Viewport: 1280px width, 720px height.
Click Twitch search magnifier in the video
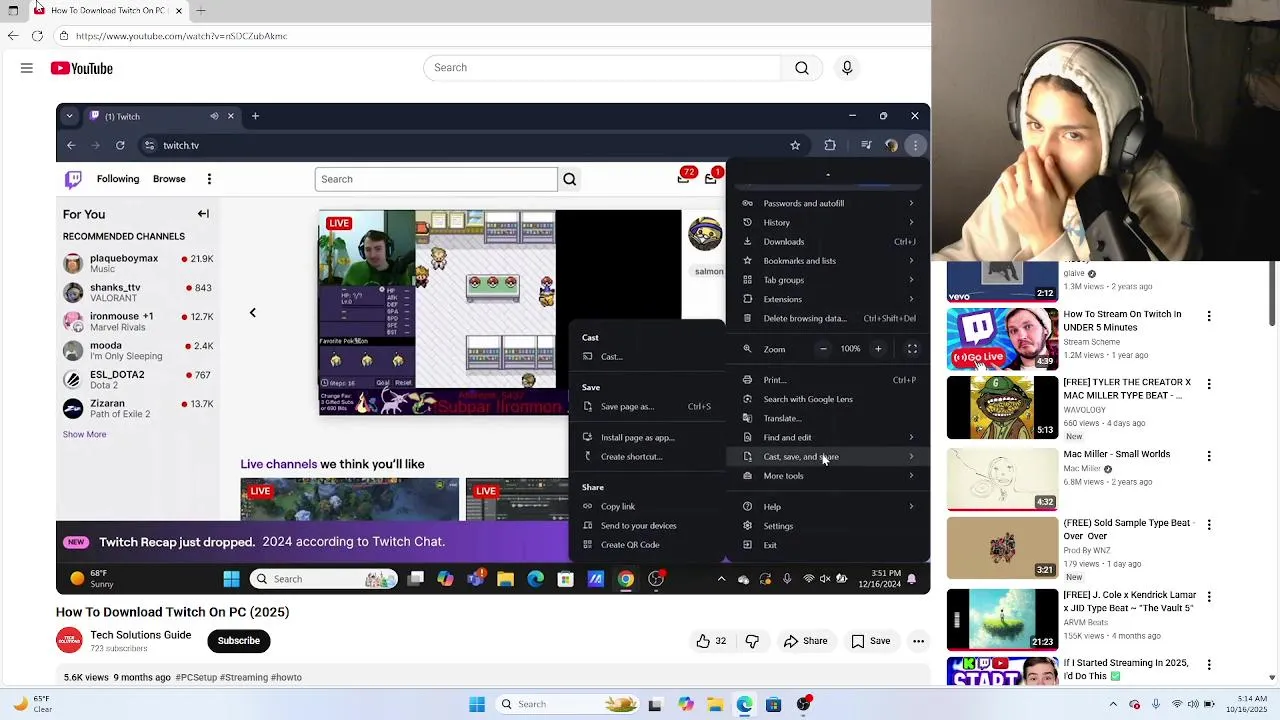570,179
